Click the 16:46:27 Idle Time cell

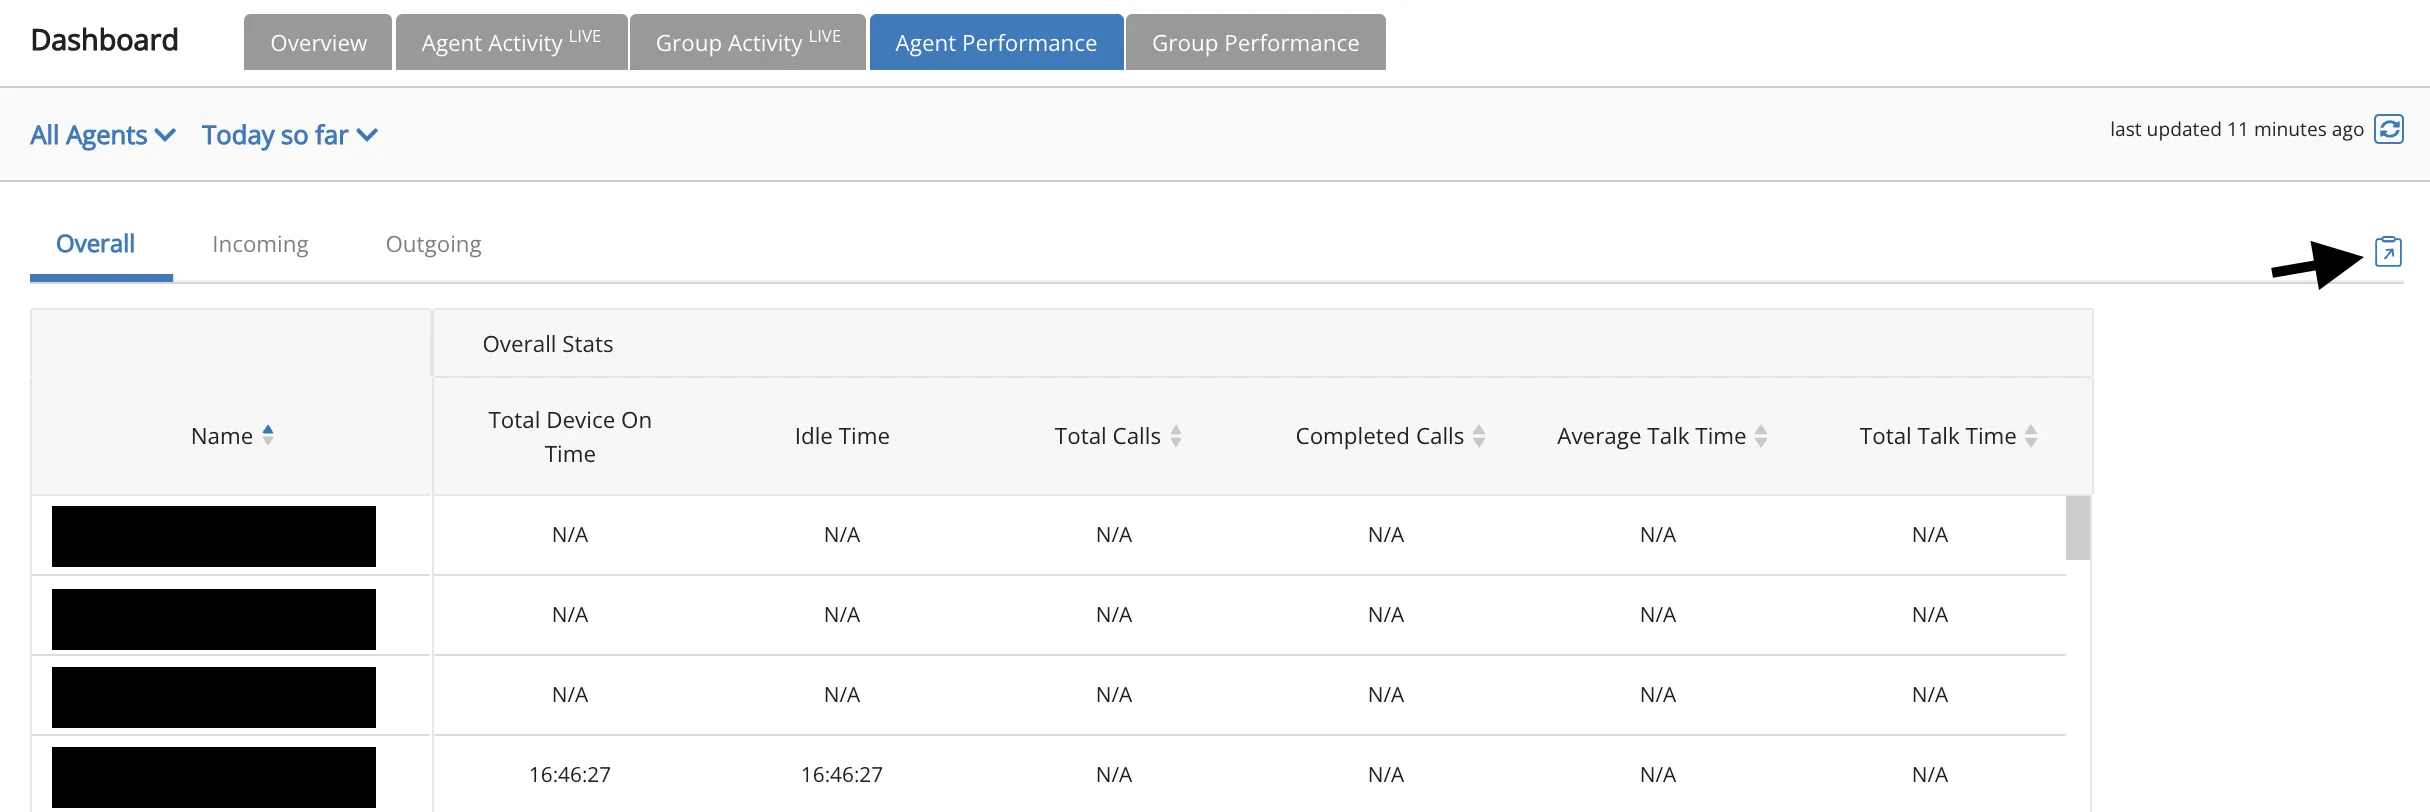click(x=842, y=774)
